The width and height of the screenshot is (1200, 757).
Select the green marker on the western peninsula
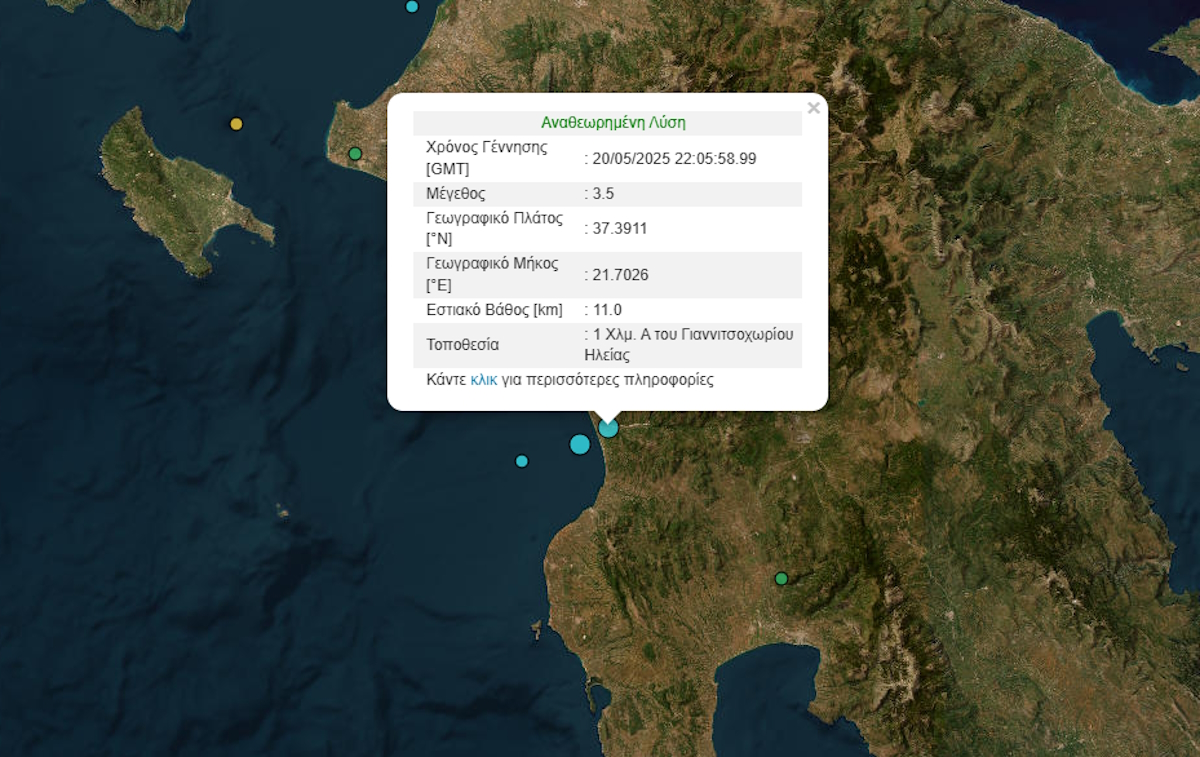point(355,154)
